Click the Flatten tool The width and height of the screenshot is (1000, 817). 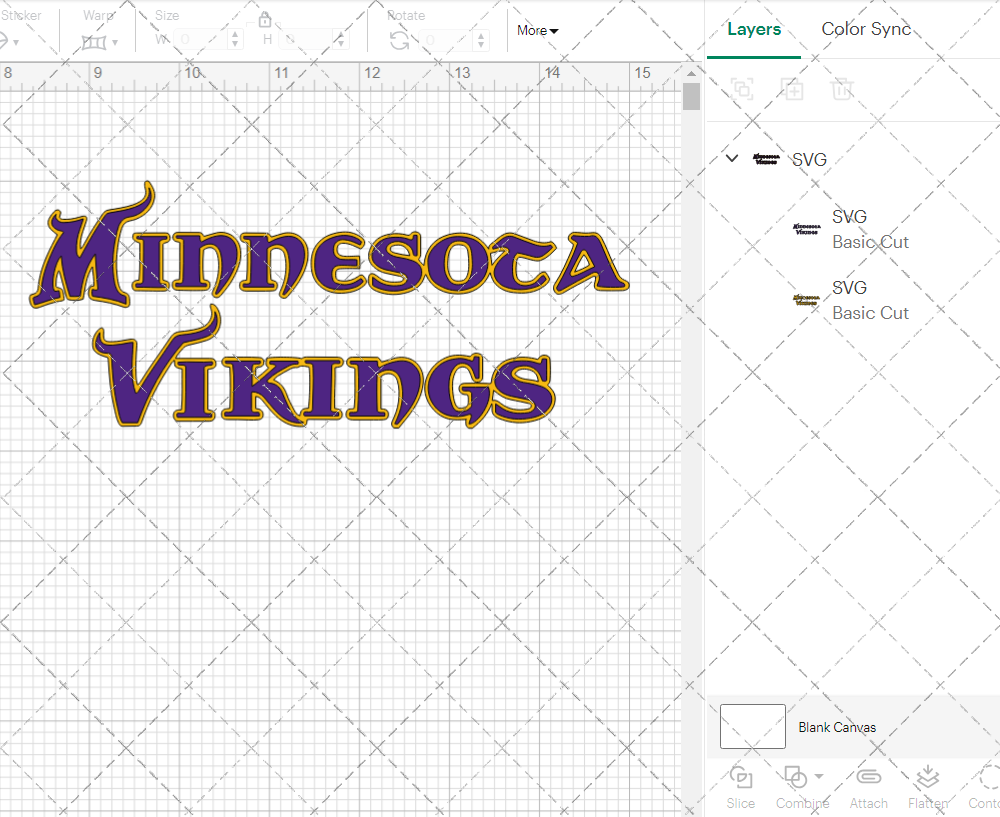pyautogui.click(x=928, y=788)
